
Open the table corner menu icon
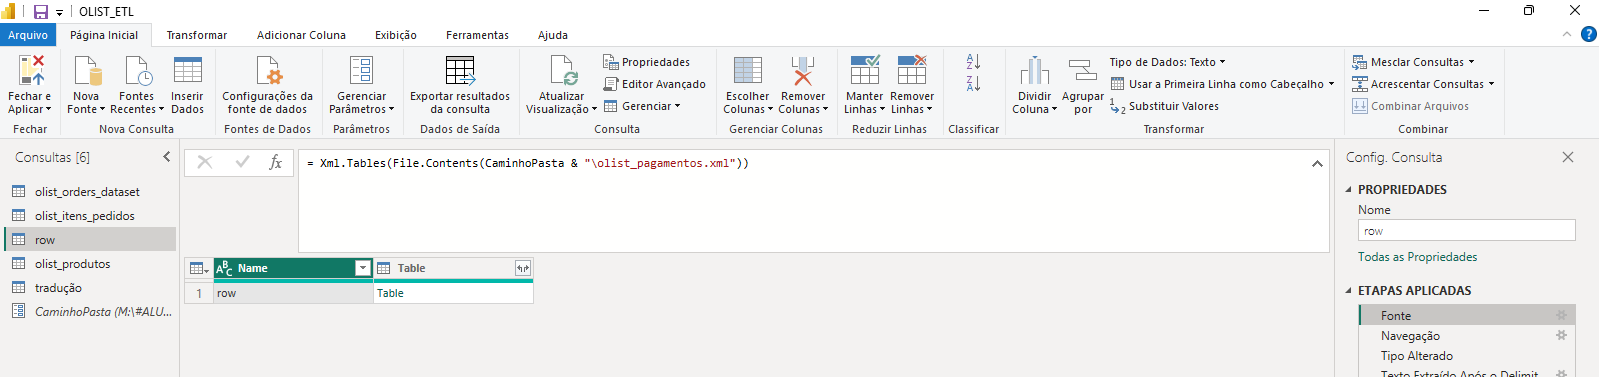pyautogui.click(x=199, y=268)
